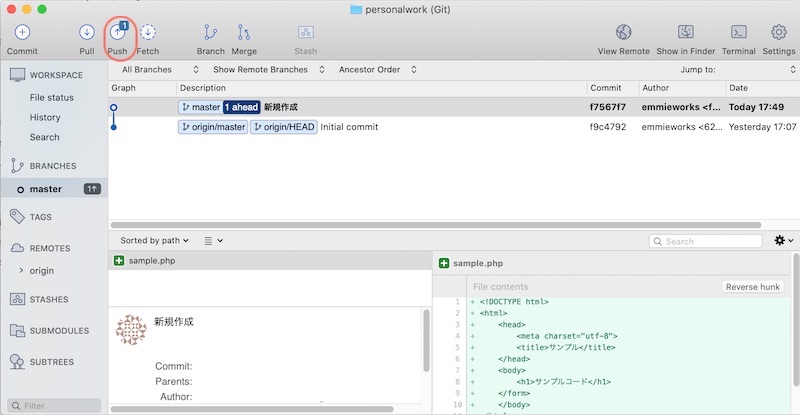800x415 pixels.
Task: Click the Fetch toolbar icon
Action: [147, 32]
